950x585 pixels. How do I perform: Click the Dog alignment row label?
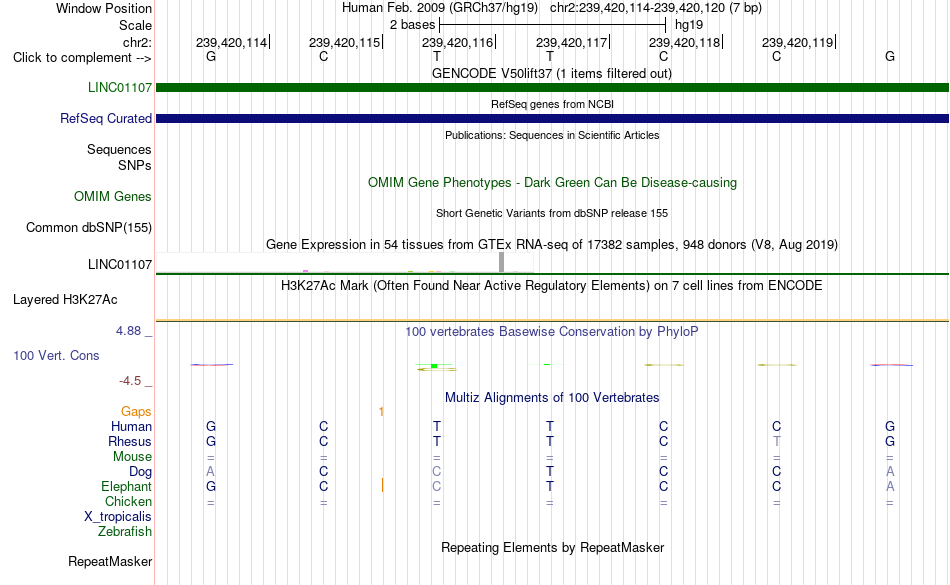point(140,472)
